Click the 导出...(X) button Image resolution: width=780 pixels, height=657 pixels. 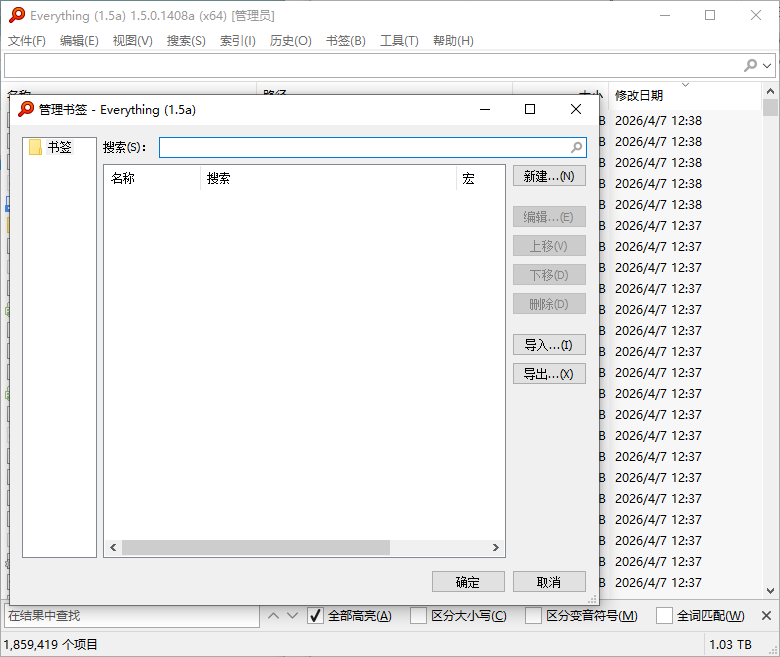click(549, 374)
